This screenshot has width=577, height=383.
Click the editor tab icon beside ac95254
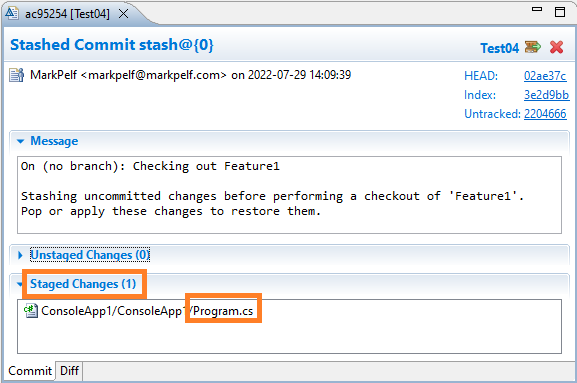(x=12, y=13)
